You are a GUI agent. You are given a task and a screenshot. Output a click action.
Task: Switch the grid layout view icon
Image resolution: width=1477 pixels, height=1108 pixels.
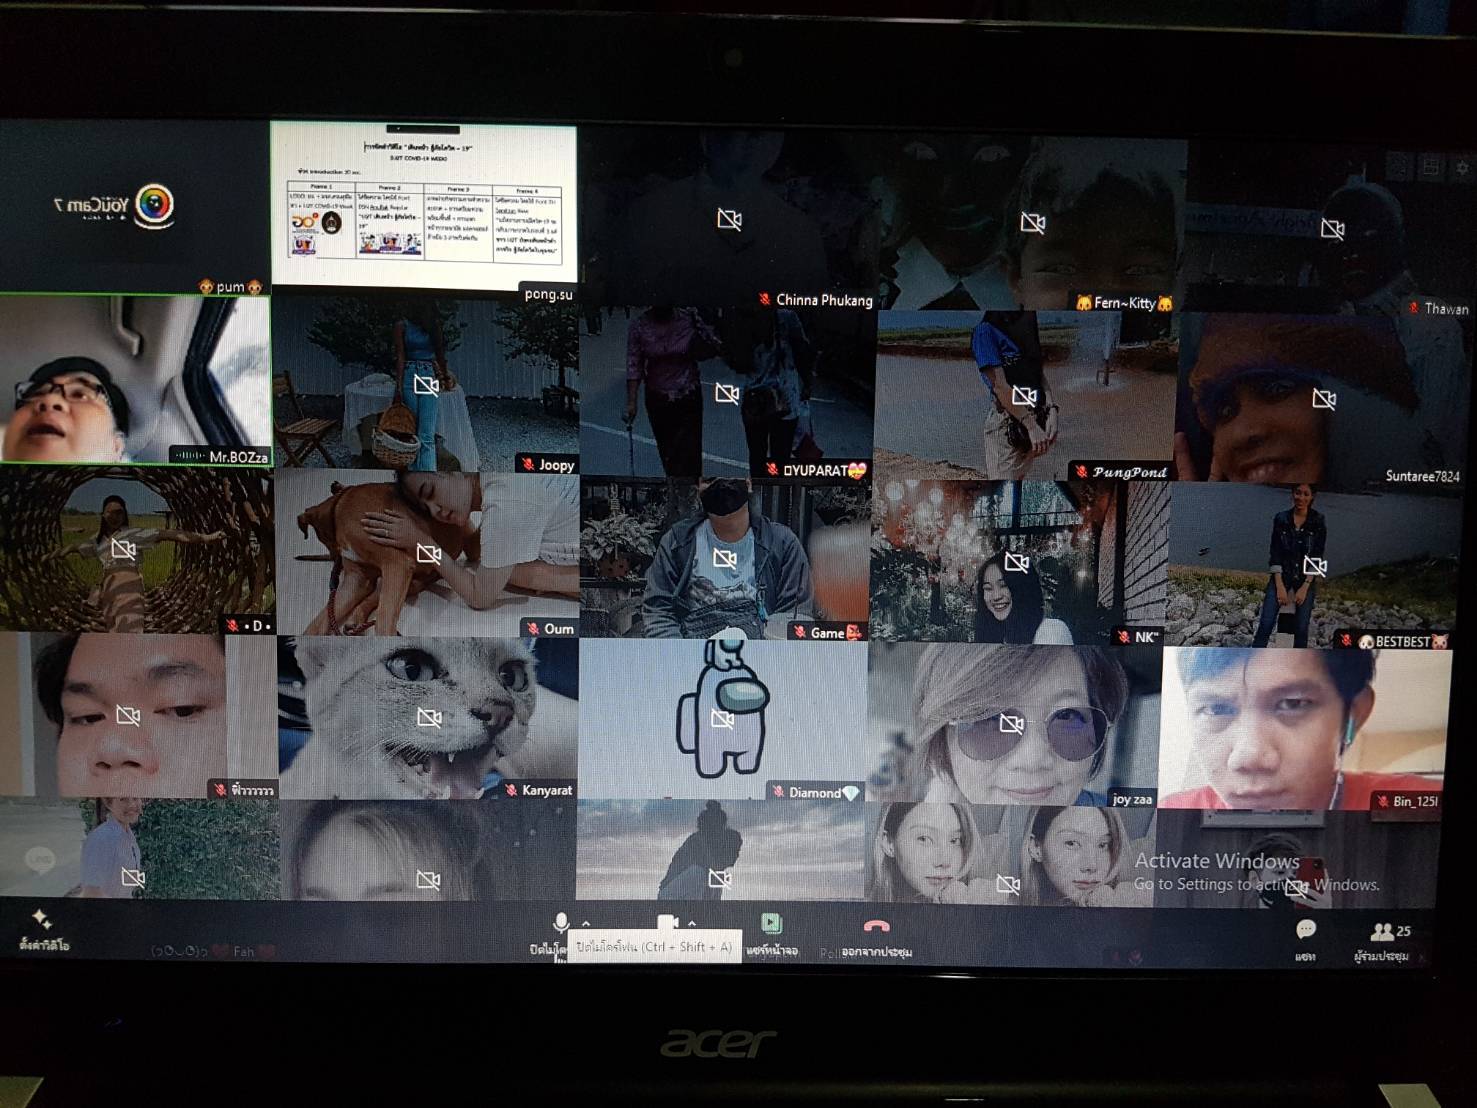tap(1431, 167)
